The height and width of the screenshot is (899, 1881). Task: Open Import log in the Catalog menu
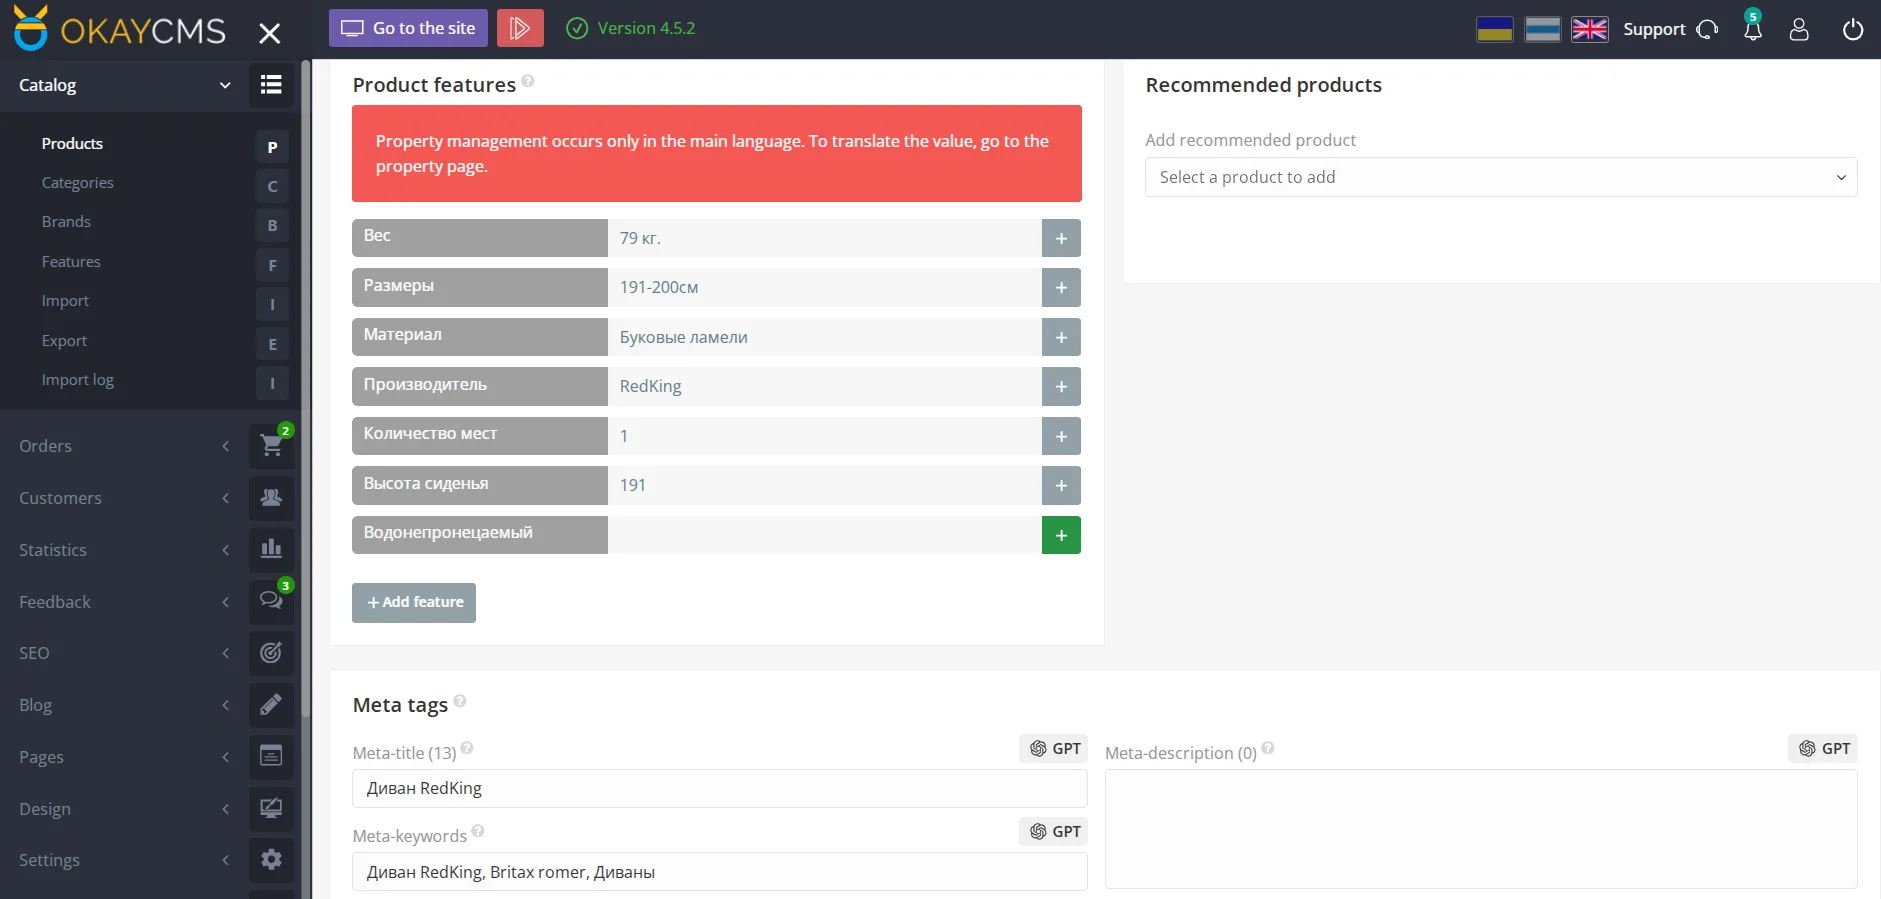(77, 380)
